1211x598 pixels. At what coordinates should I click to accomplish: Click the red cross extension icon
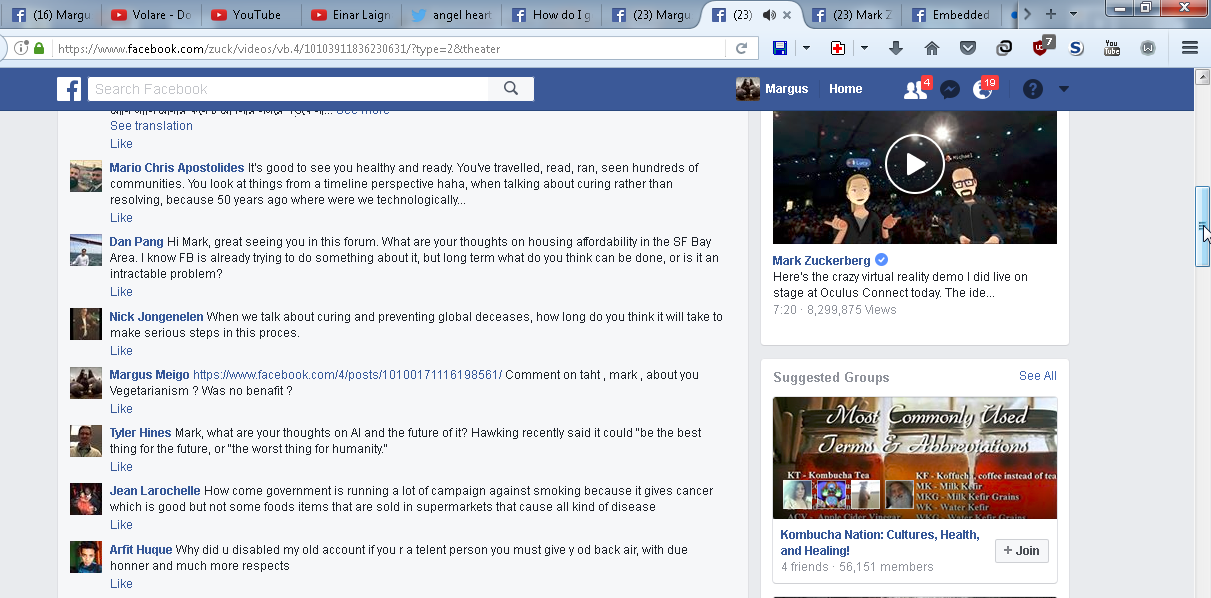[838, 48]
